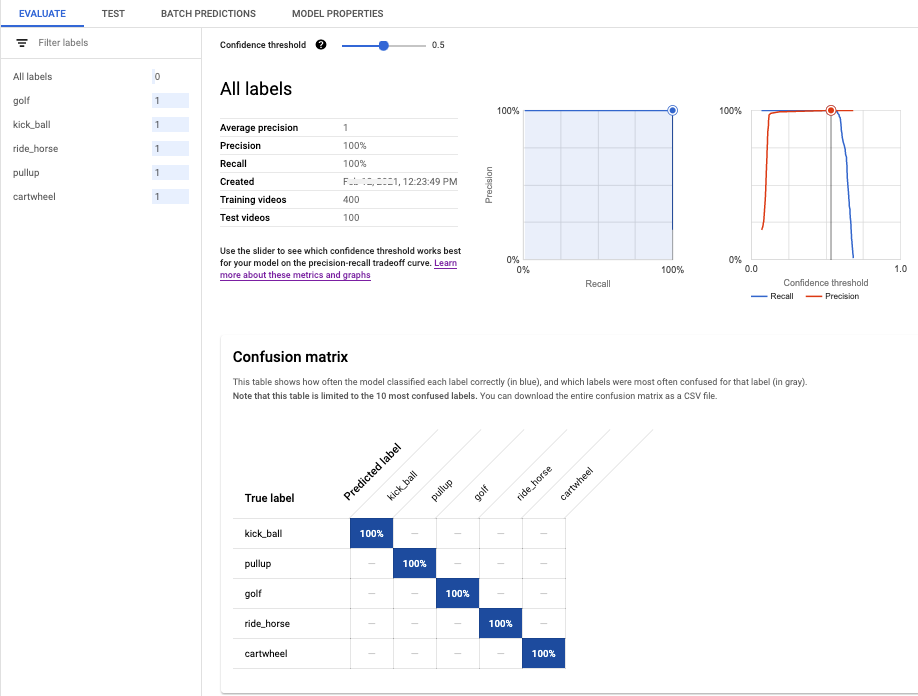Open Learn more about these metrics link
Screen dimensions: 918x696
click(338, 269)
